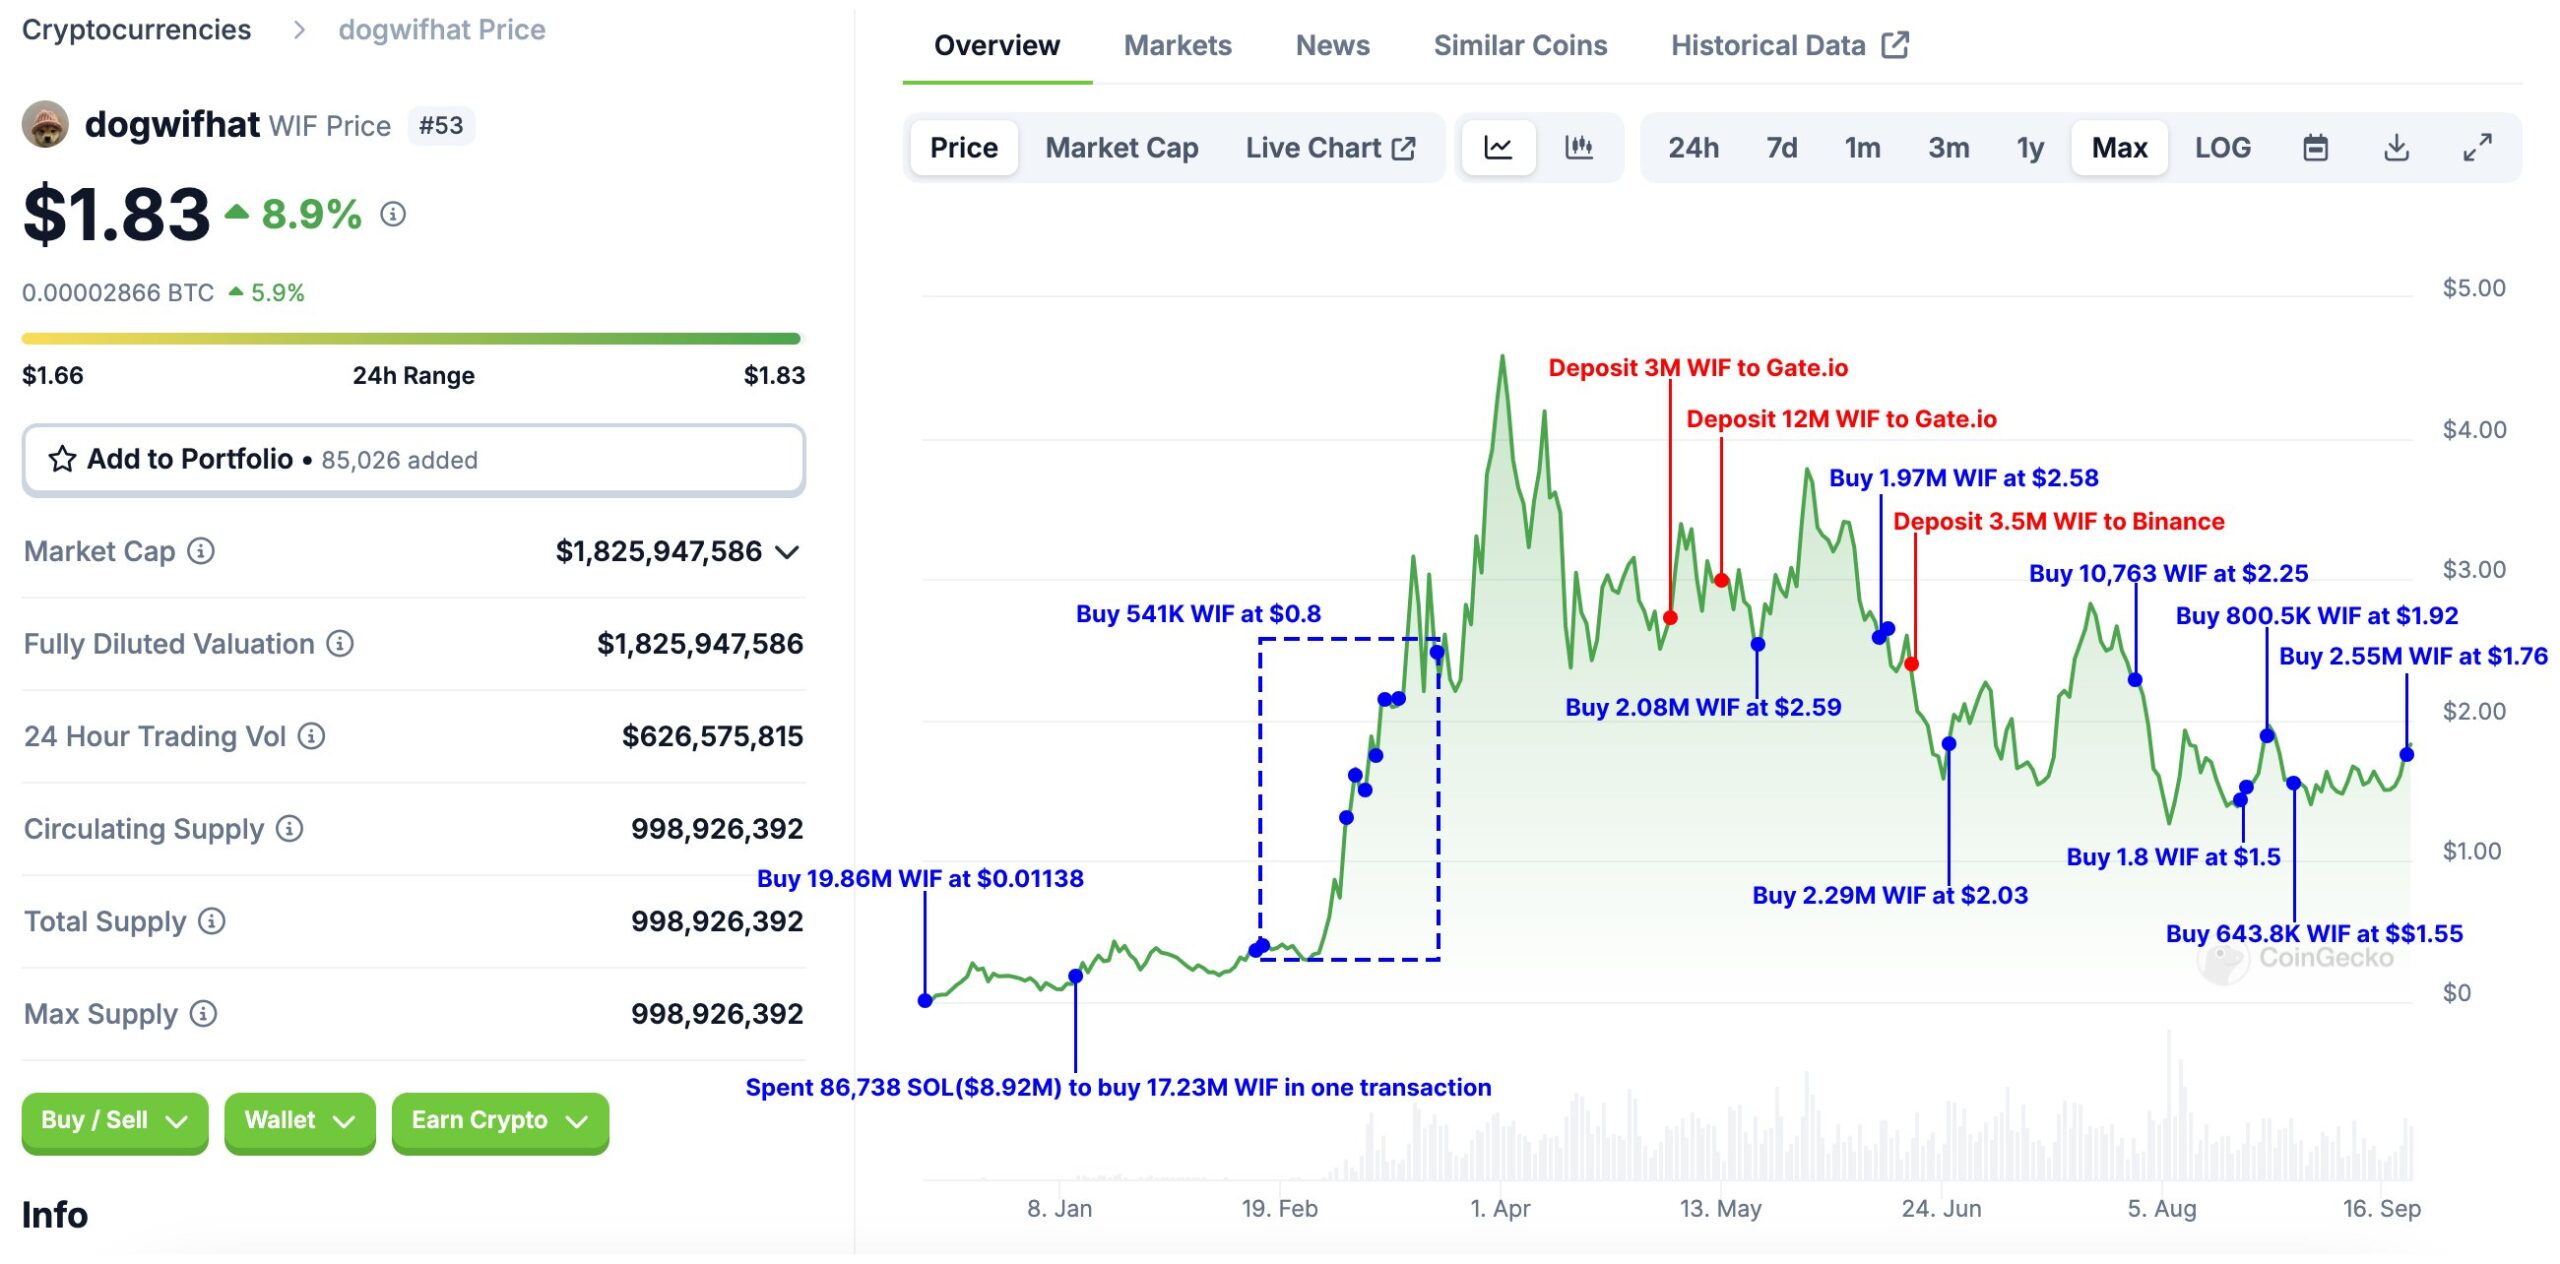Click the Add to Portfolio button

pos(414,460)
